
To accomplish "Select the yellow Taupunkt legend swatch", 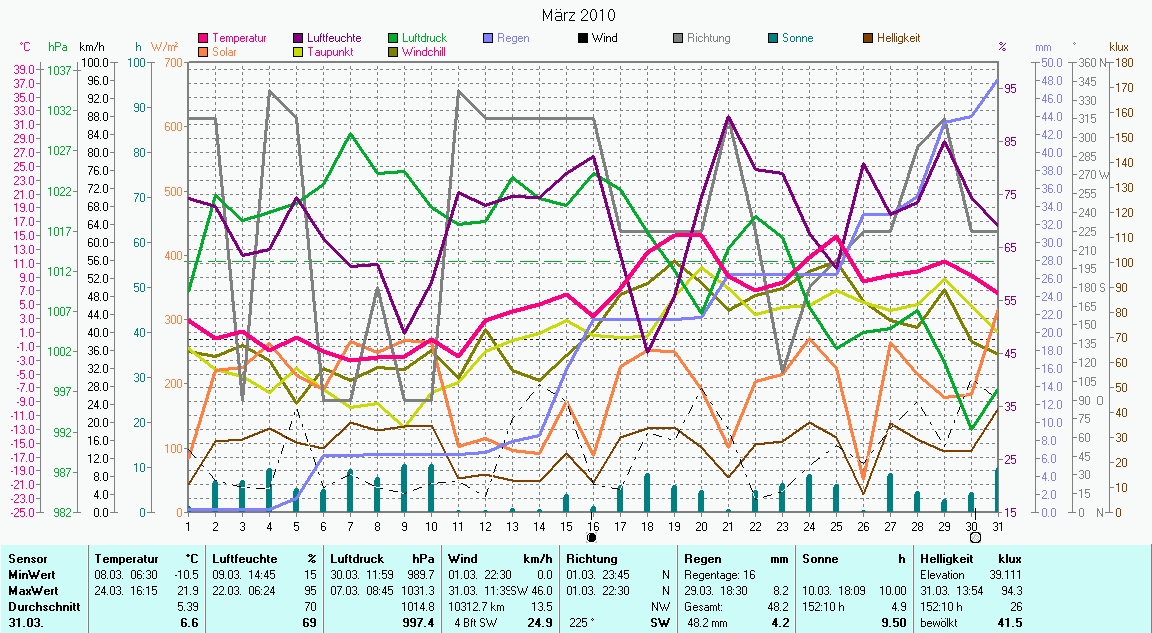I will point(300,51).
